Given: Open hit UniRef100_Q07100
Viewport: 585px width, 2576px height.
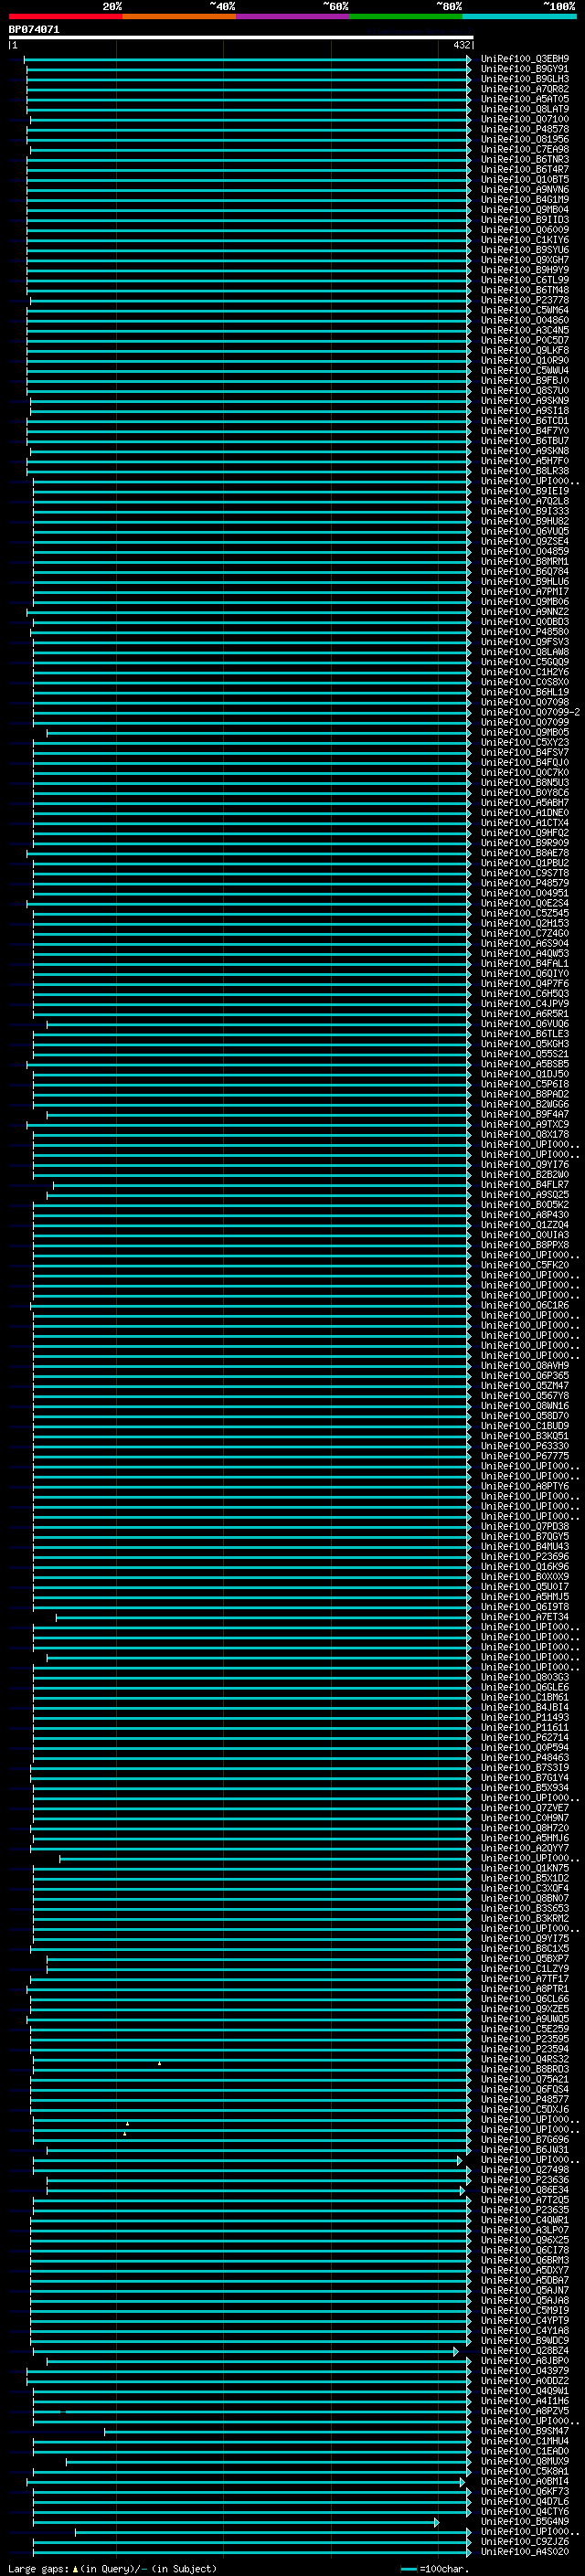Looking at the screenshot, I should point(524,119).
